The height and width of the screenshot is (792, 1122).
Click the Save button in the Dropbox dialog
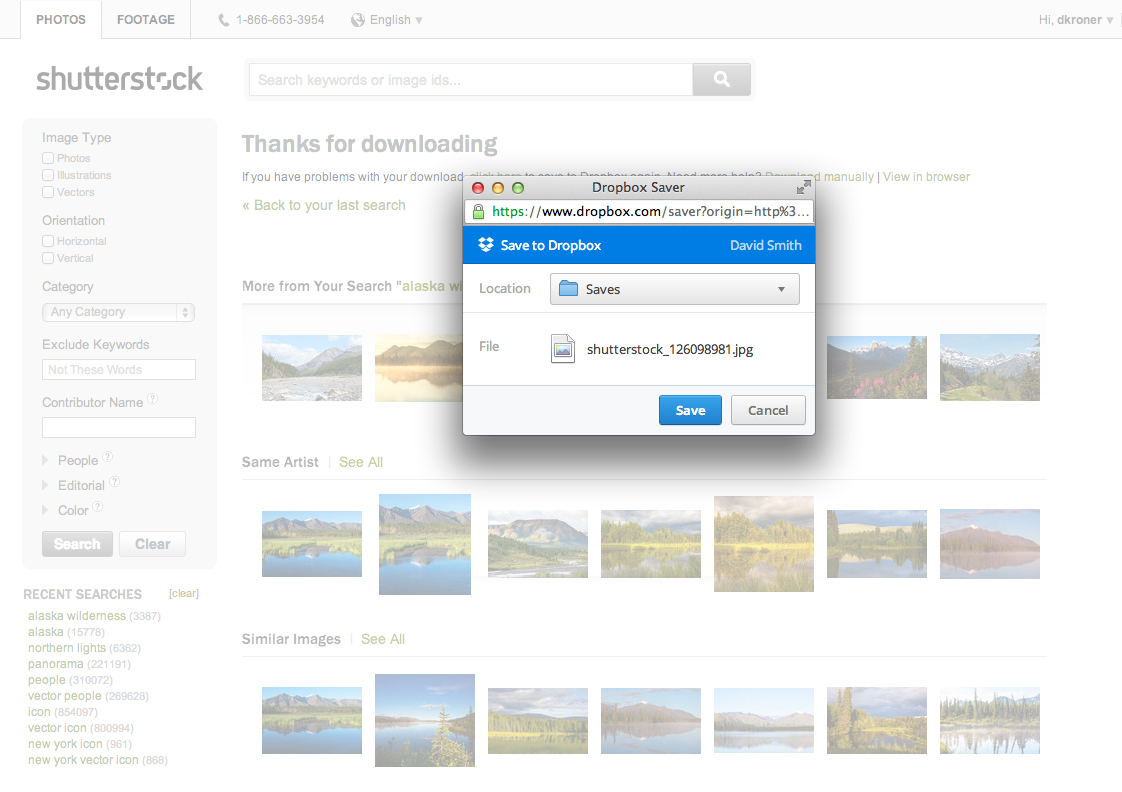690,410
